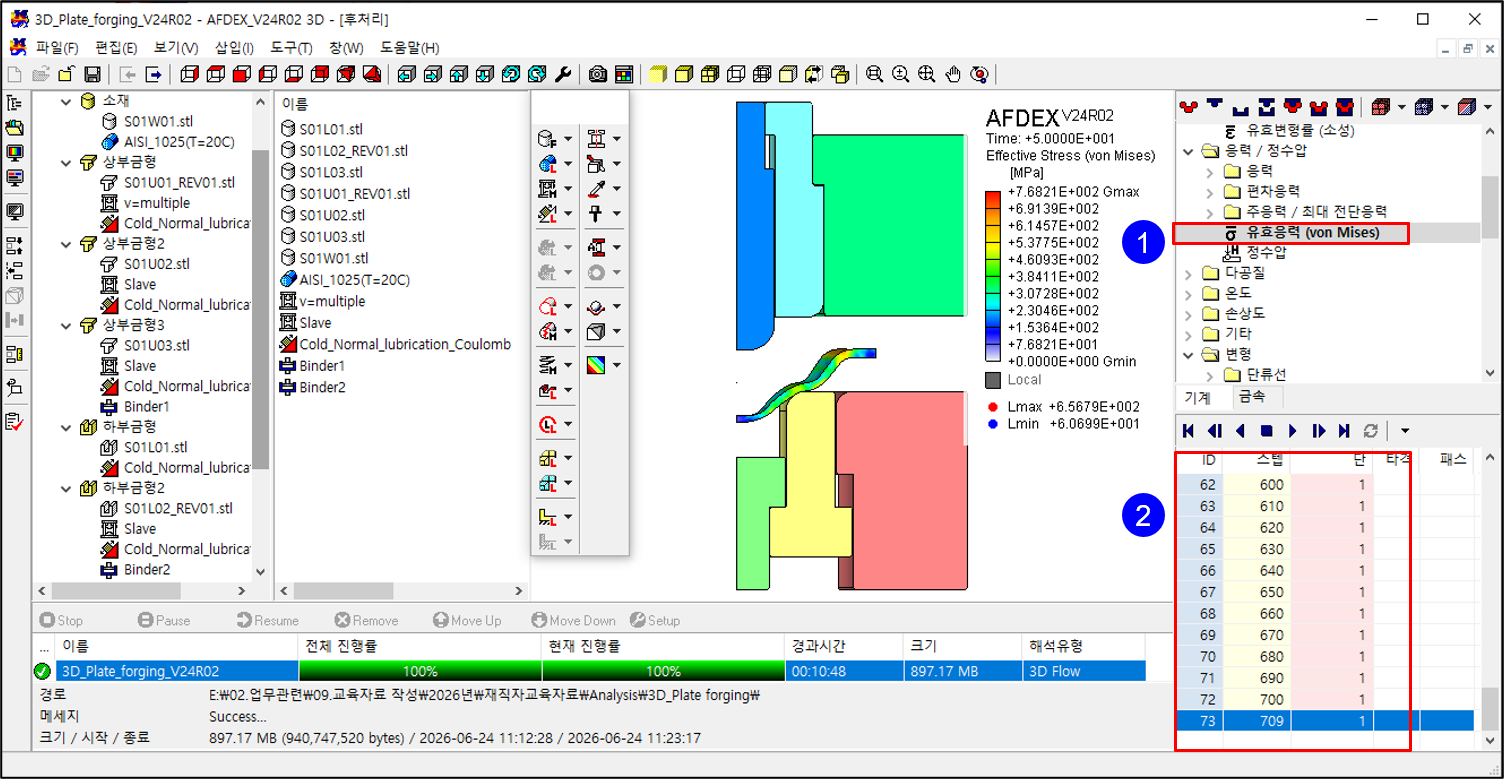The image size is (1504, 779).
Task: Open the 편집(E) menu
Action: click(116, 47)
